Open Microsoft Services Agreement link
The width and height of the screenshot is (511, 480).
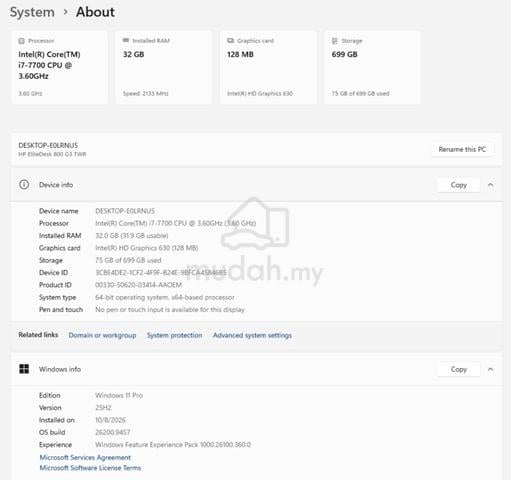(x=85, y=457)
